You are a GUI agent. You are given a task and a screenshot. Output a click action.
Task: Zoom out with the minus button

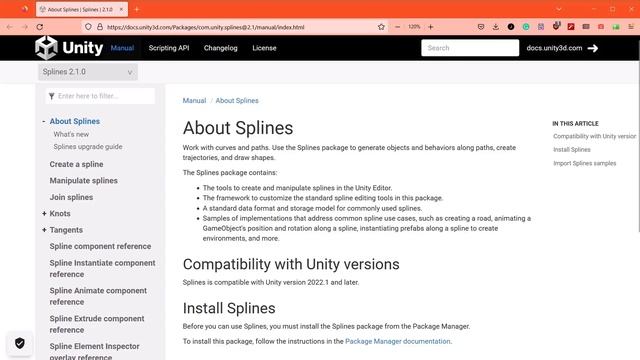[398, 27]
